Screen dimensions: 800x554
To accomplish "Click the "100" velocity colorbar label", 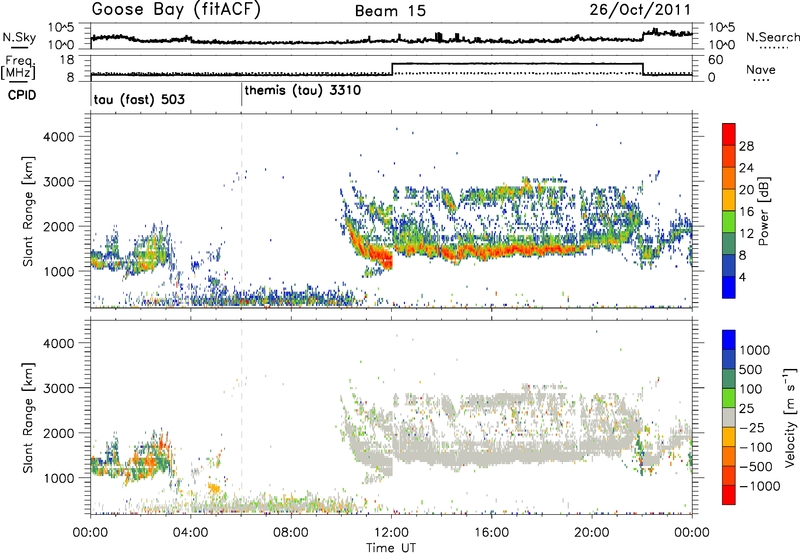I will (751, 389).
